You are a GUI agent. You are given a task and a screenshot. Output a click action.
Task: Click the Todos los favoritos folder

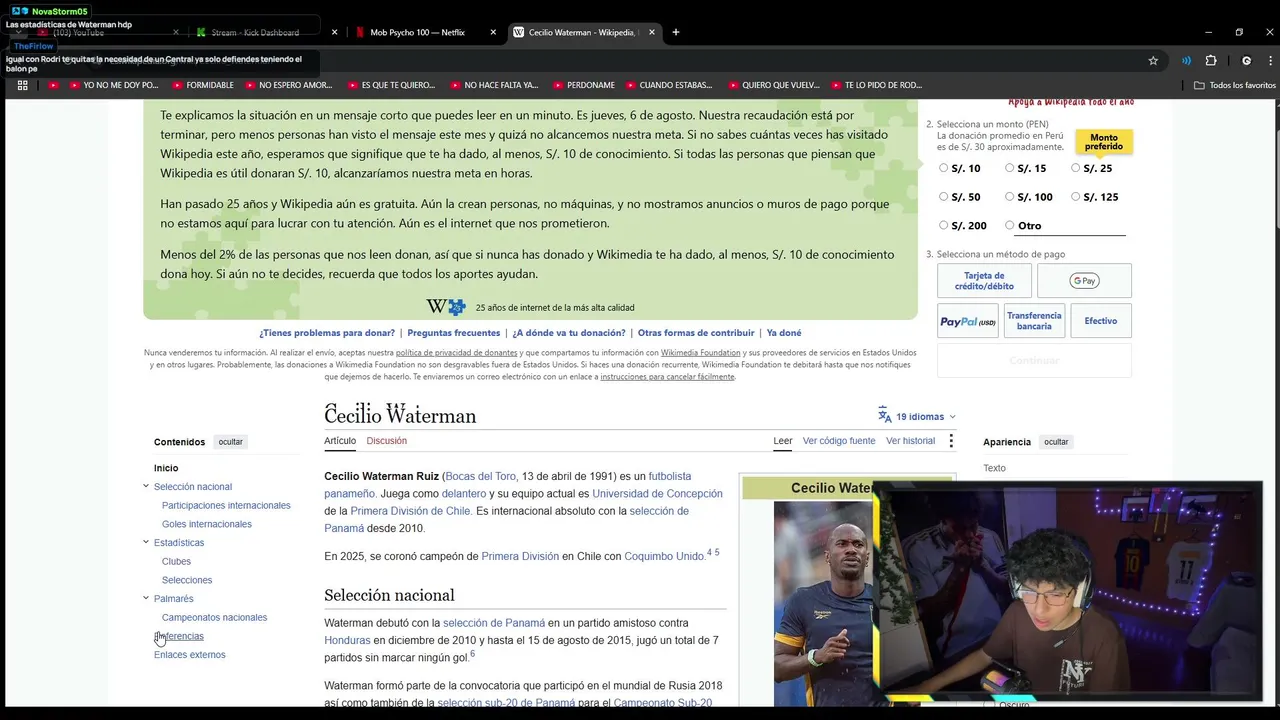pos(1235,85)
